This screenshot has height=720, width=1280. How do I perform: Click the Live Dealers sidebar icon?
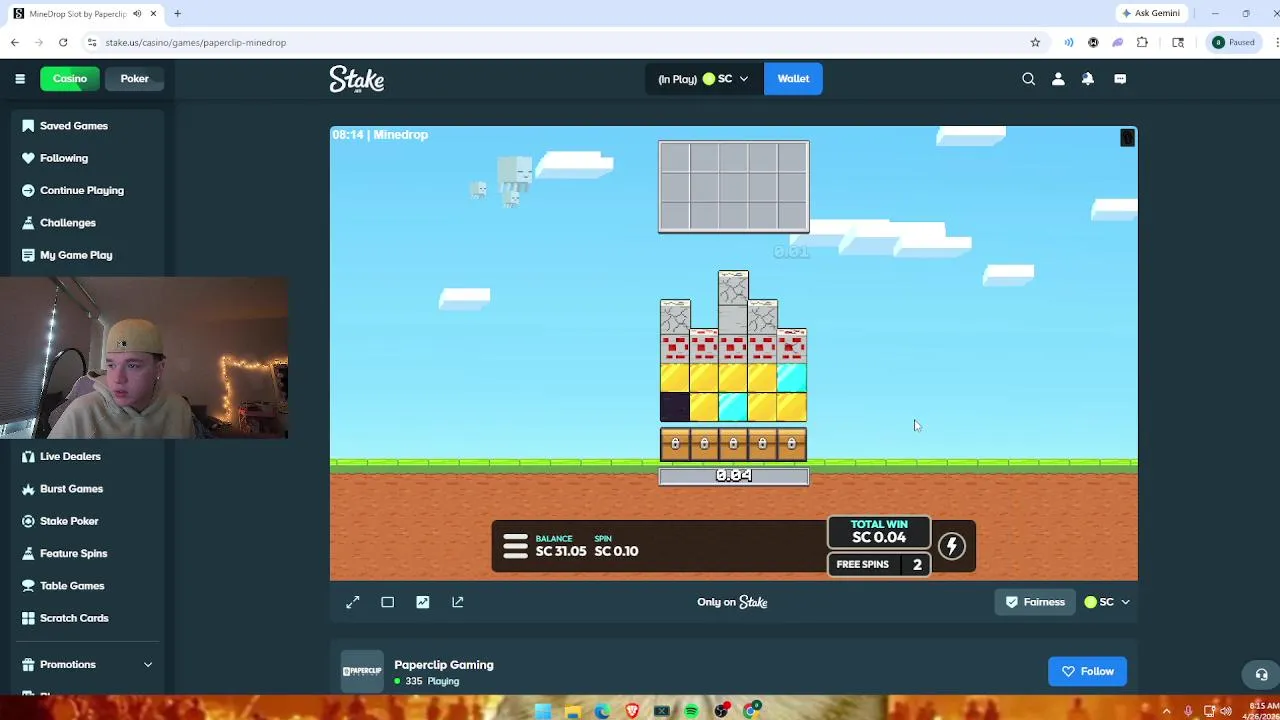(28, 456)
